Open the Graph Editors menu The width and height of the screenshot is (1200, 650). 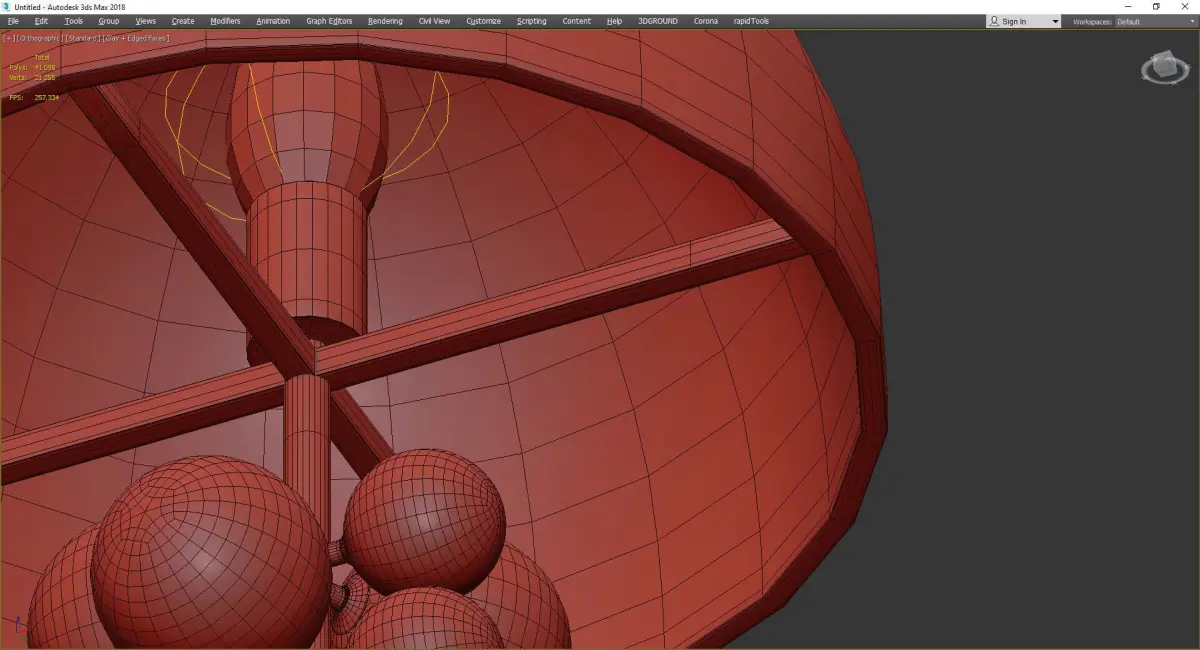[329, 21]
